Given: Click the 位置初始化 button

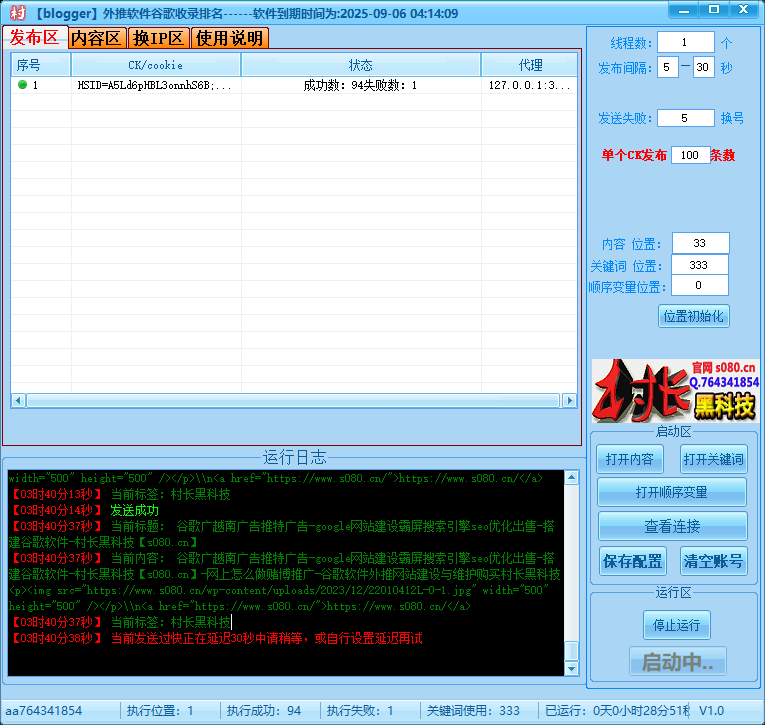Looking at the screenshot, I should (x=693, y=316).
